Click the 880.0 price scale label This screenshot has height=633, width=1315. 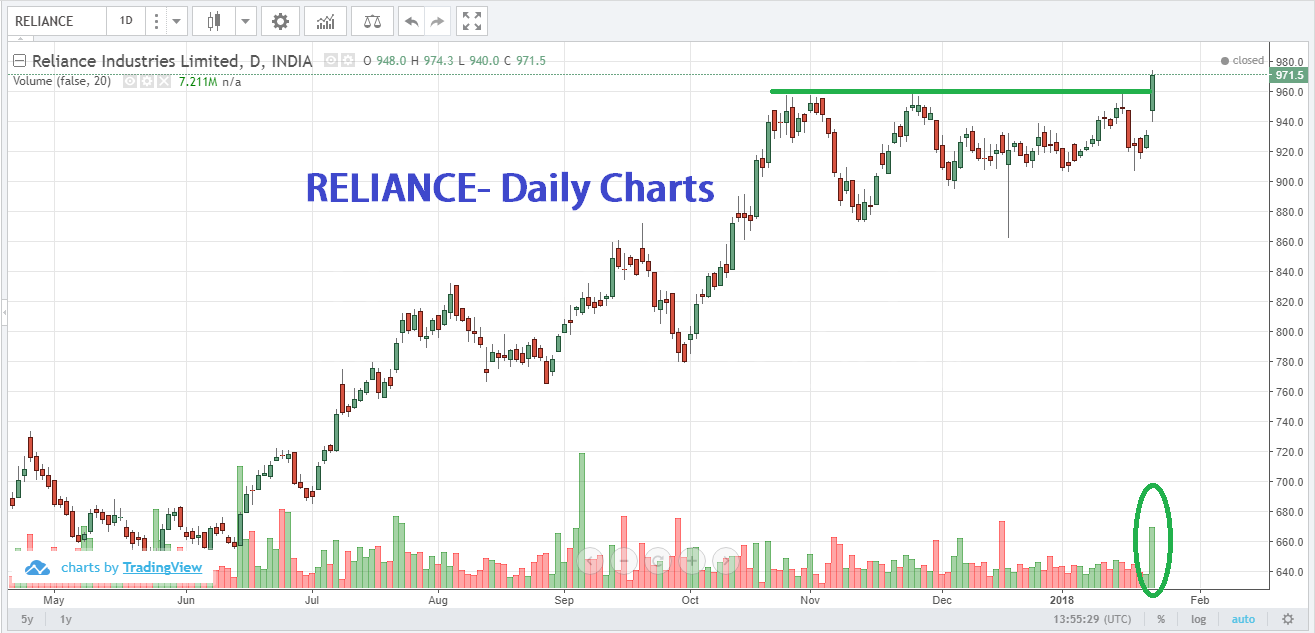pyautogui.click(x=1291, y=212)
